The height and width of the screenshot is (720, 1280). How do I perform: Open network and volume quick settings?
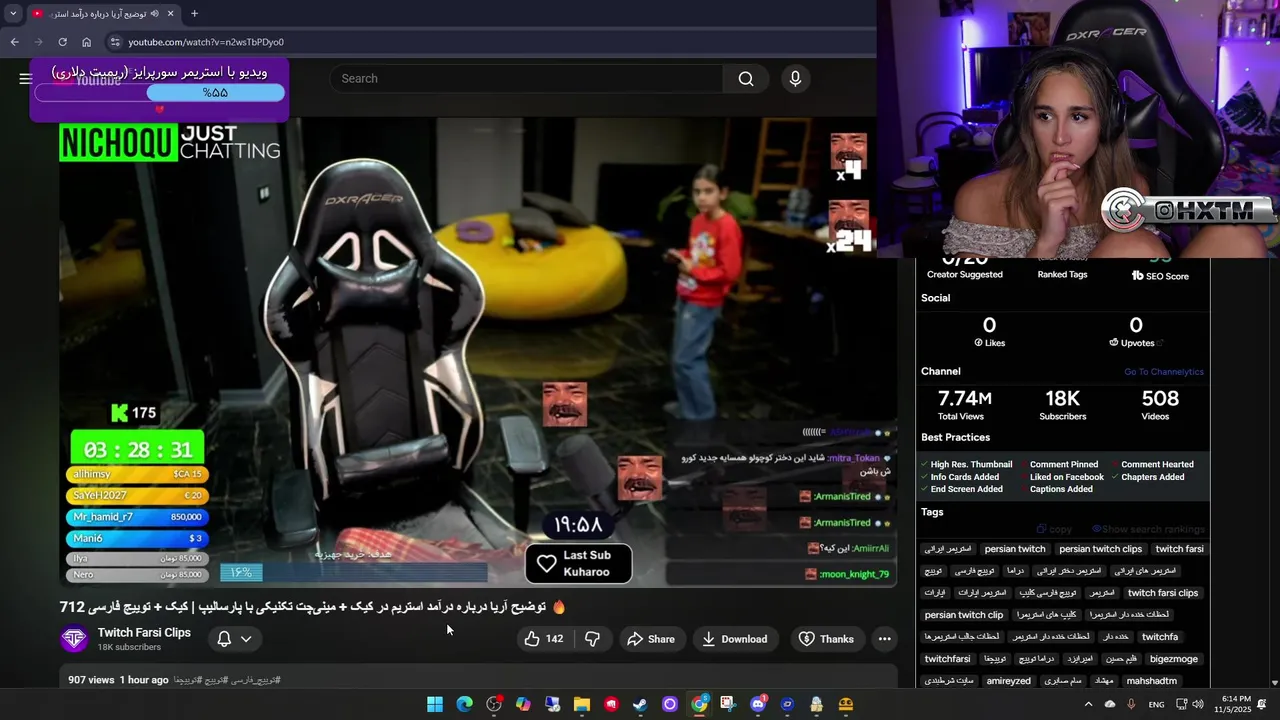(x=1189, y=704)
